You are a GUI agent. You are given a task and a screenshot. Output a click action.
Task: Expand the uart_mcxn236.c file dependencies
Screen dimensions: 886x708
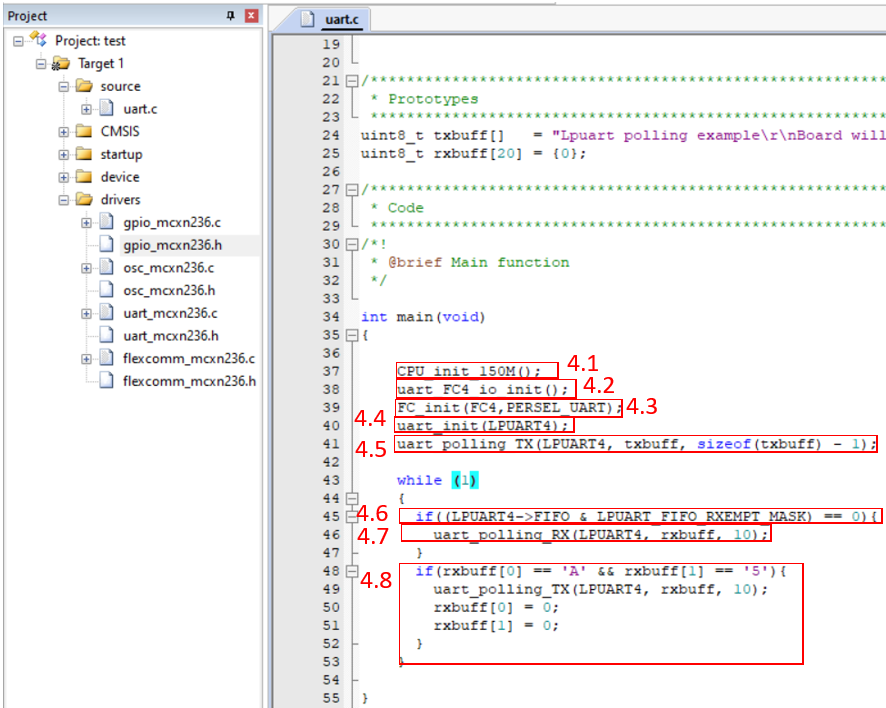click(87, 313)
